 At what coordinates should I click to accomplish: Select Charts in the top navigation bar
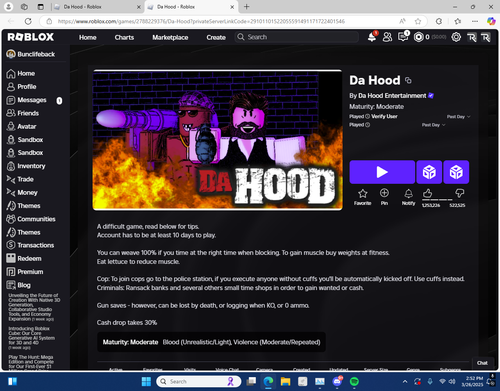coord(124,37)
